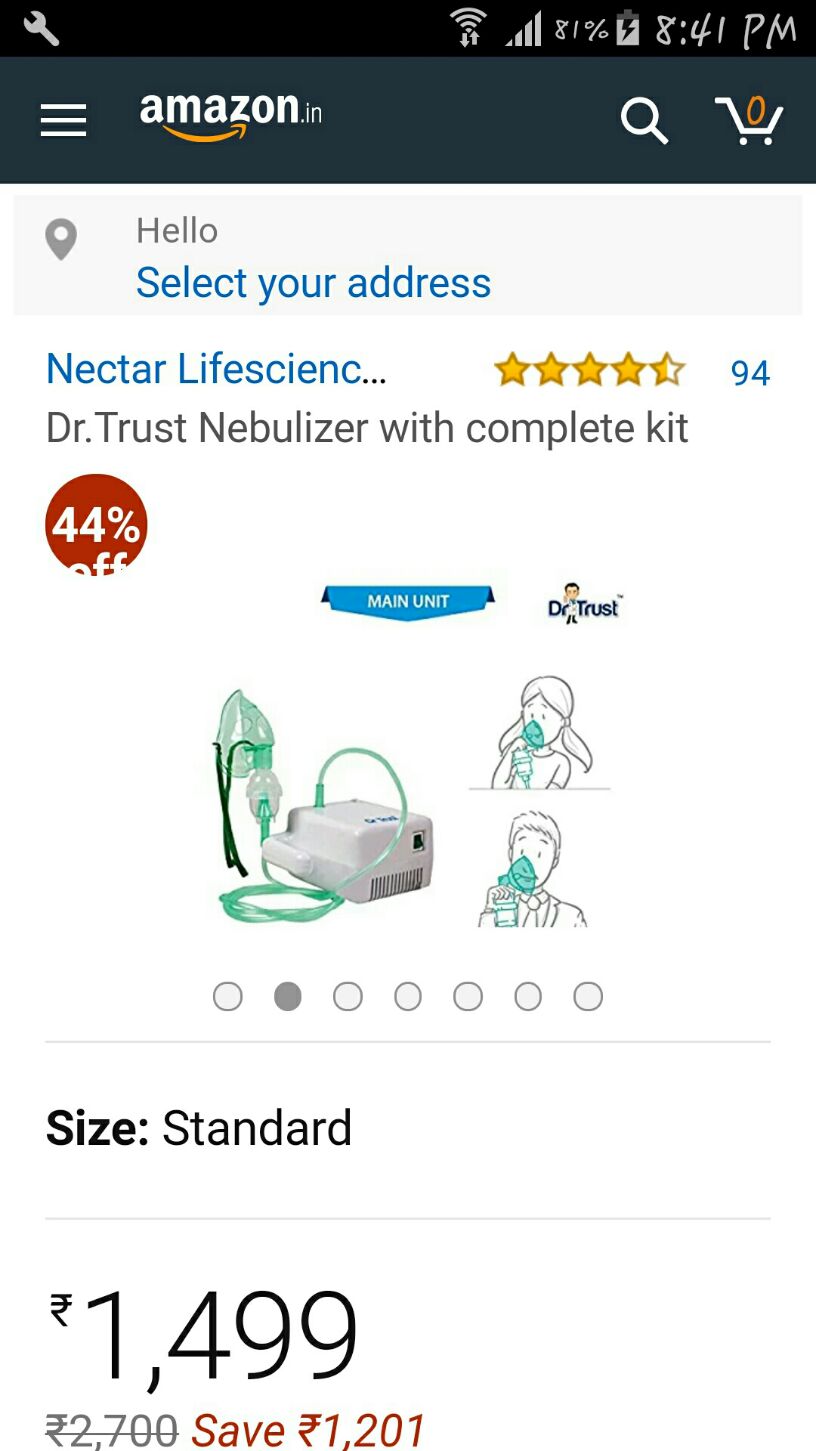The image size is (816, 1451).
Task: View the 94 customer reviews
Action: 750,373
